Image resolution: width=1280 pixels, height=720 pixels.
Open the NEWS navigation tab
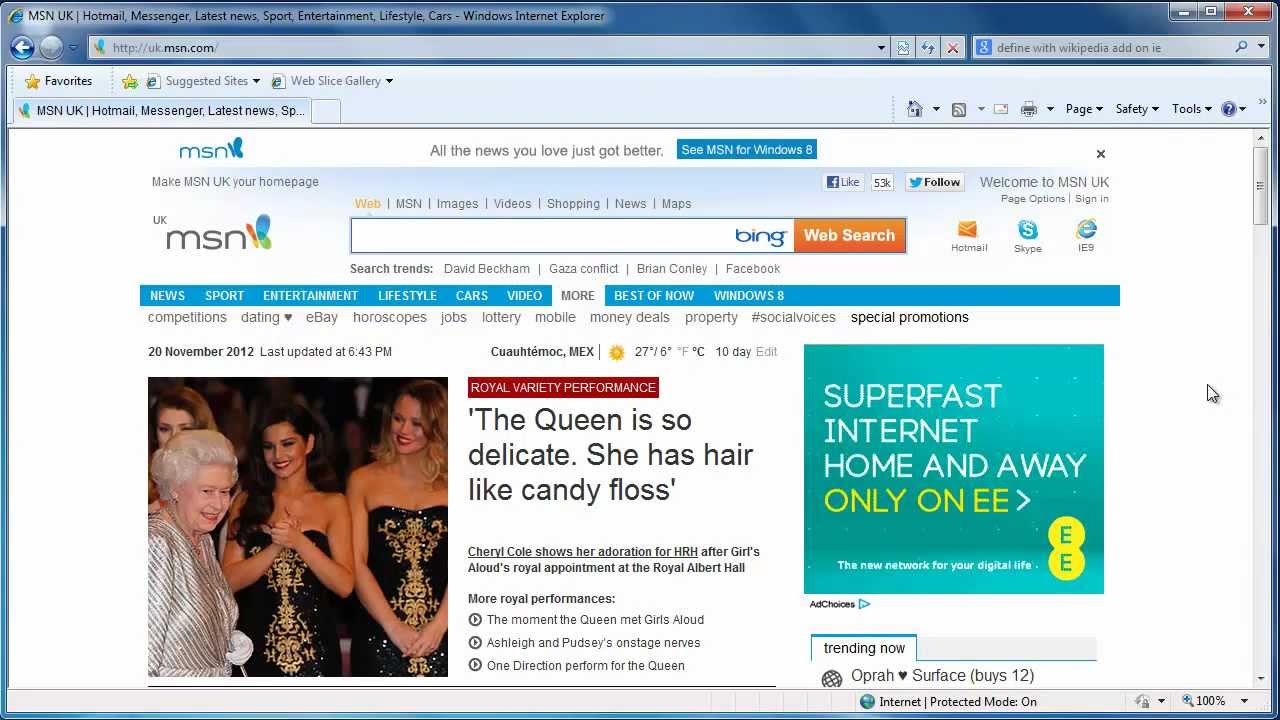click(167, 296)
